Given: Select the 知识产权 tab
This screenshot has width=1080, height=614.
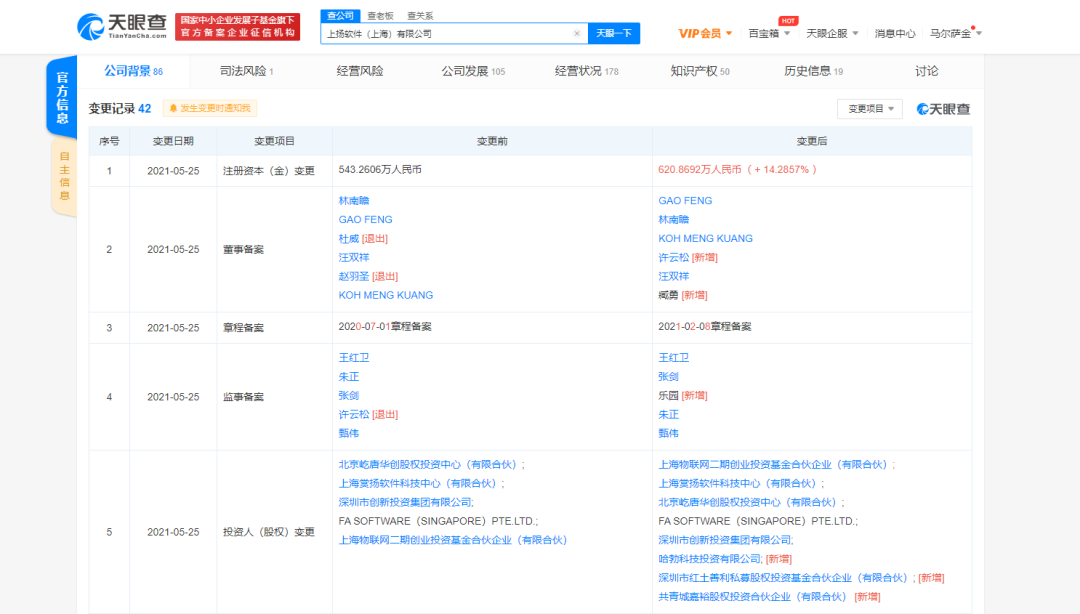Looking at the screenshot, I should pos(700,71).
